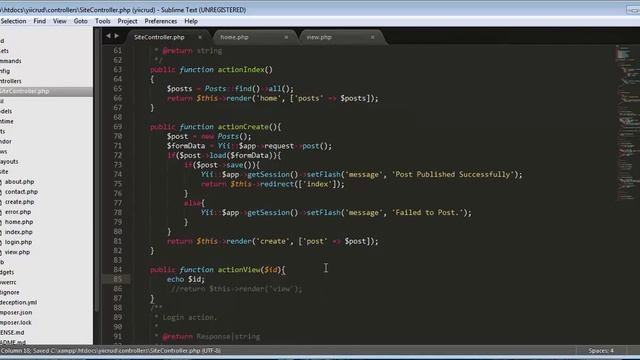Open view.php in the sidebar
This screenshot has height=360, width=640.
tap(17, 252)
